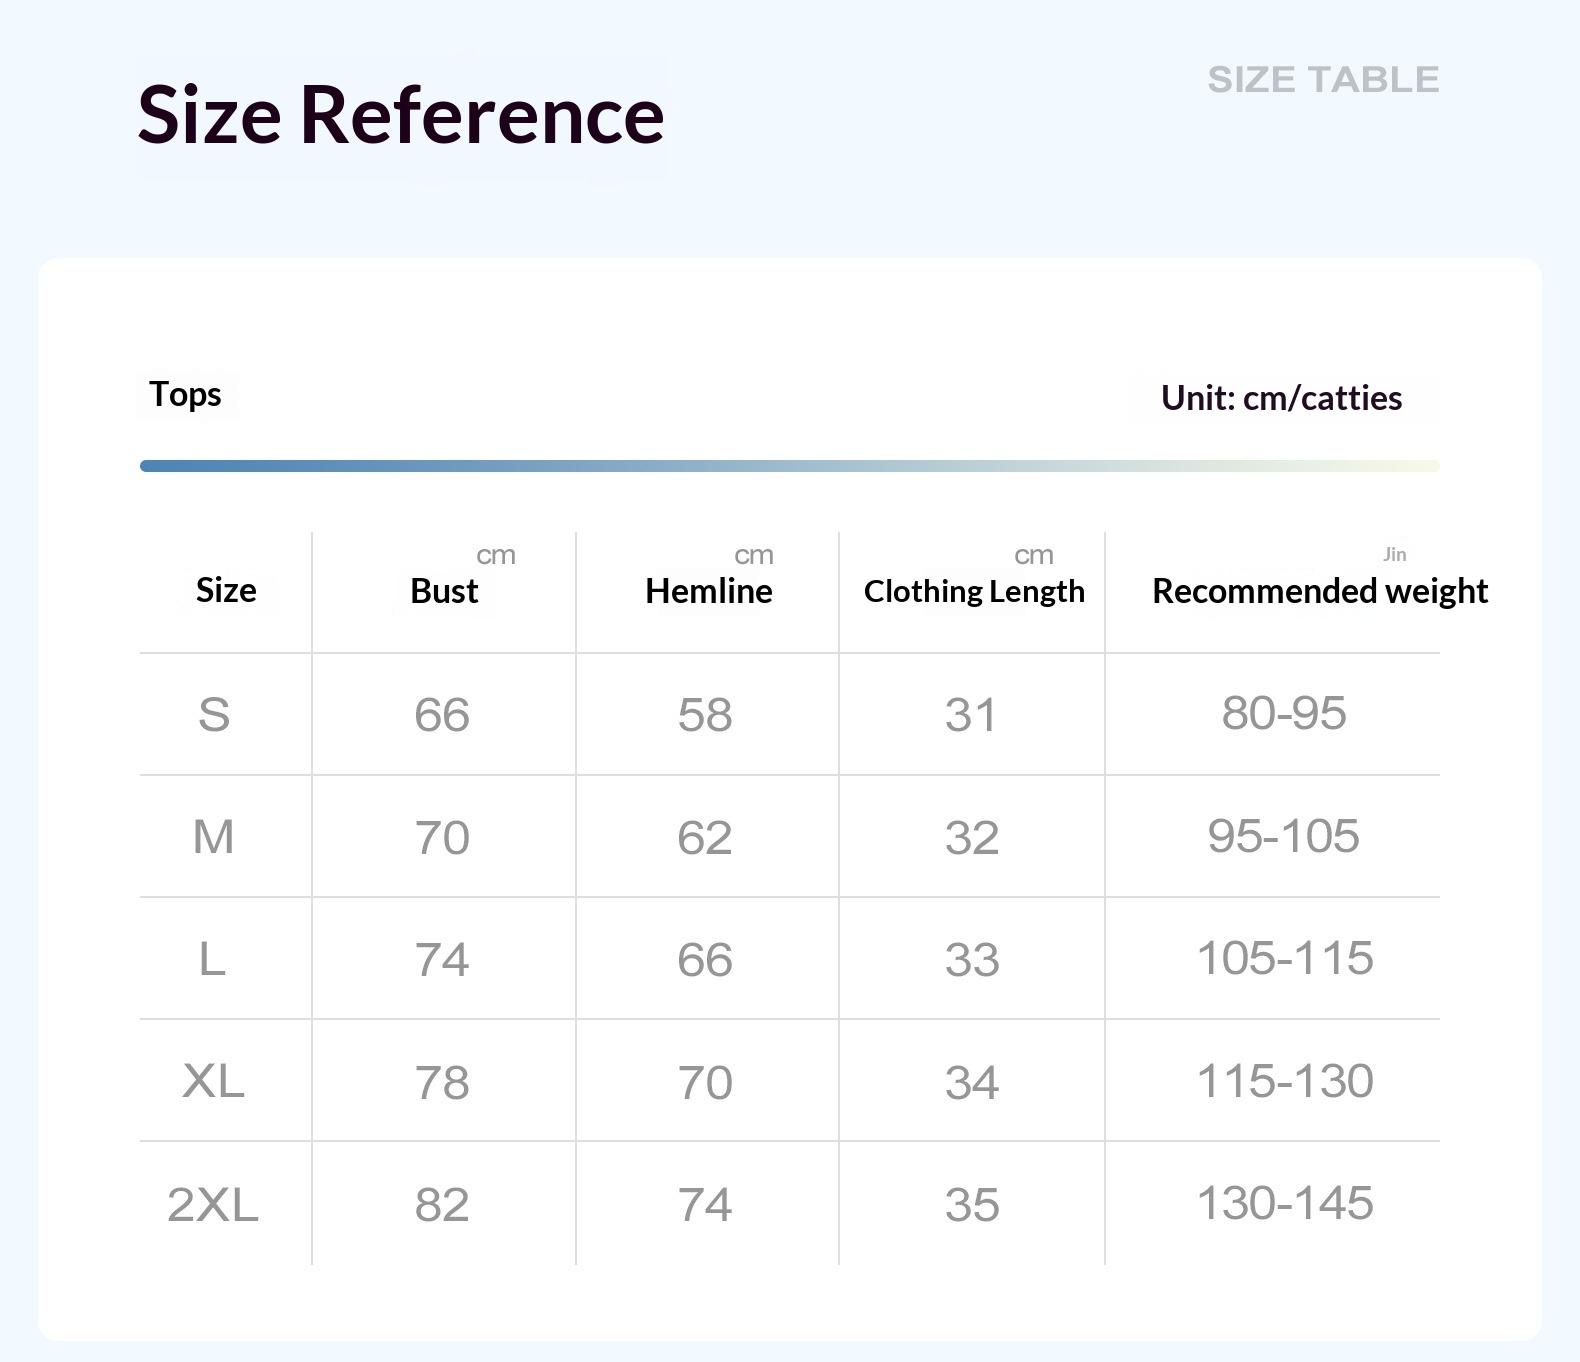Select the Recommended weight column header
1580x1362 pixels.
click(1320, 591)
